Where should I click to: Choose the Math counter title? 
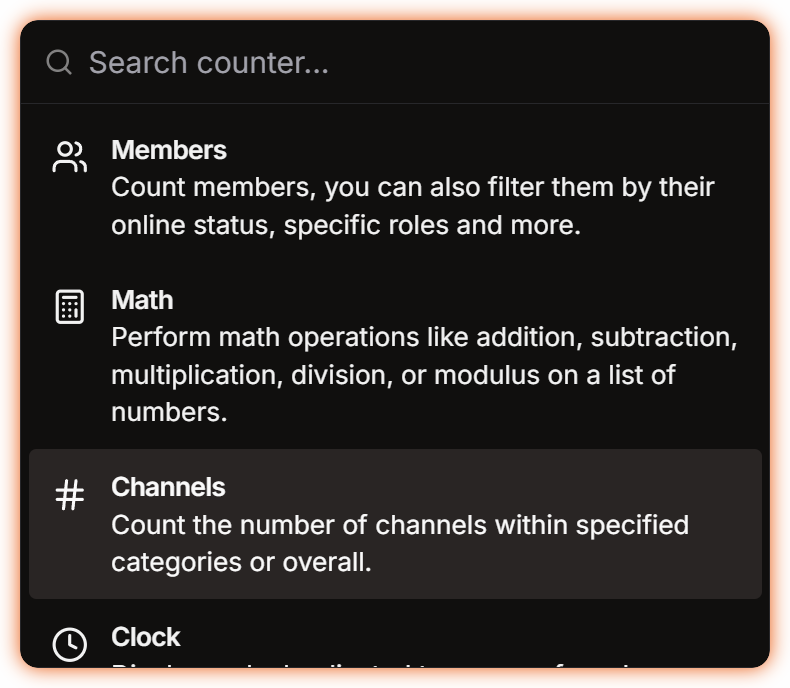142,300
